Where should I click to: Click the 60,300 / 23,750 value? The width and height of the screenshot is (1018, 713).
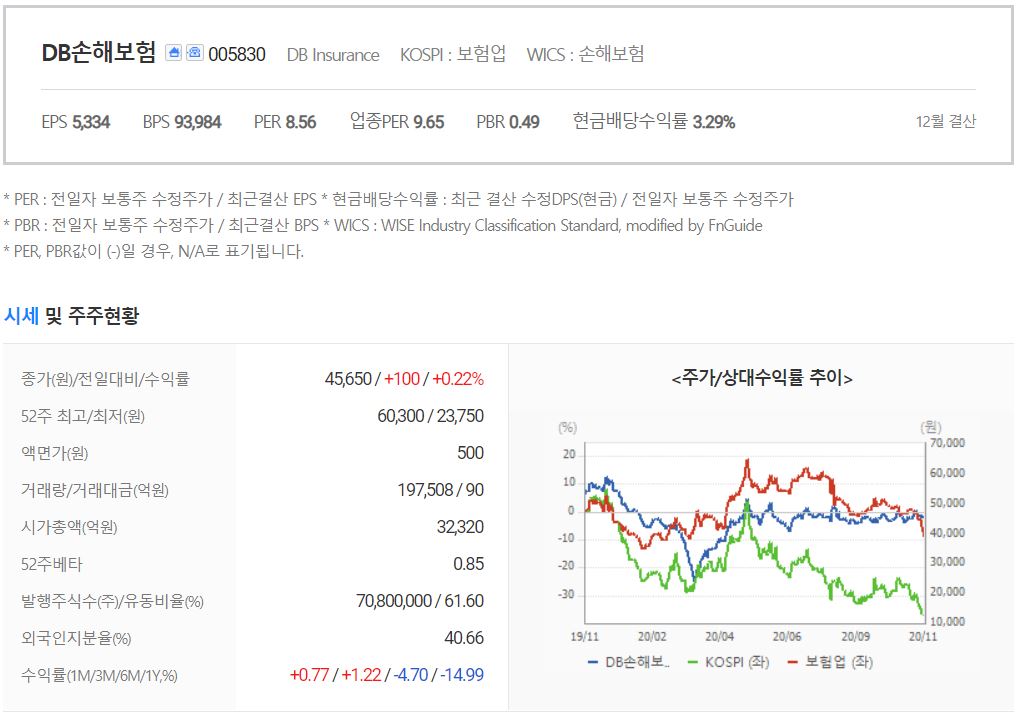(430, 416)
